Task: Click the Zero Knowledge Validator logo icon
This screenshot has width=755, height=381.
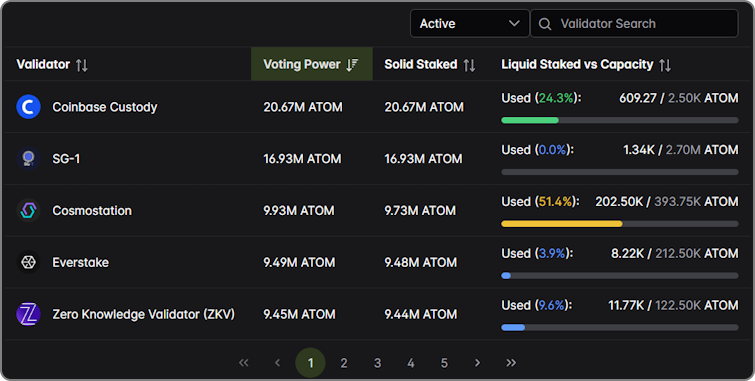Action: [x=28, y=315]
